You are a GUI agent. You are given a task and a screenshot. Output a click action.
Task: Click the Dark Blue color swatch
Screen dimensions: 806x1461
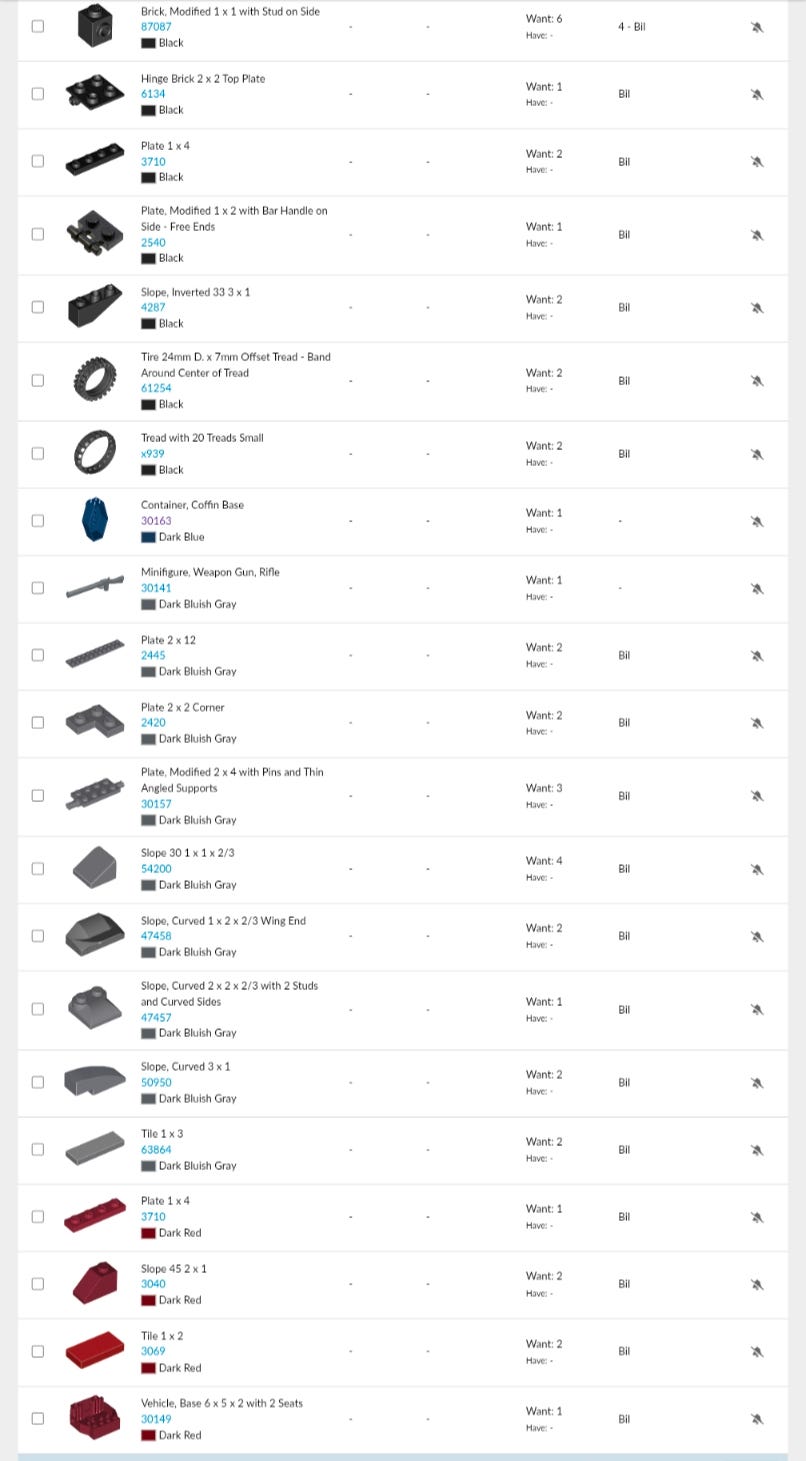[148, 537]
